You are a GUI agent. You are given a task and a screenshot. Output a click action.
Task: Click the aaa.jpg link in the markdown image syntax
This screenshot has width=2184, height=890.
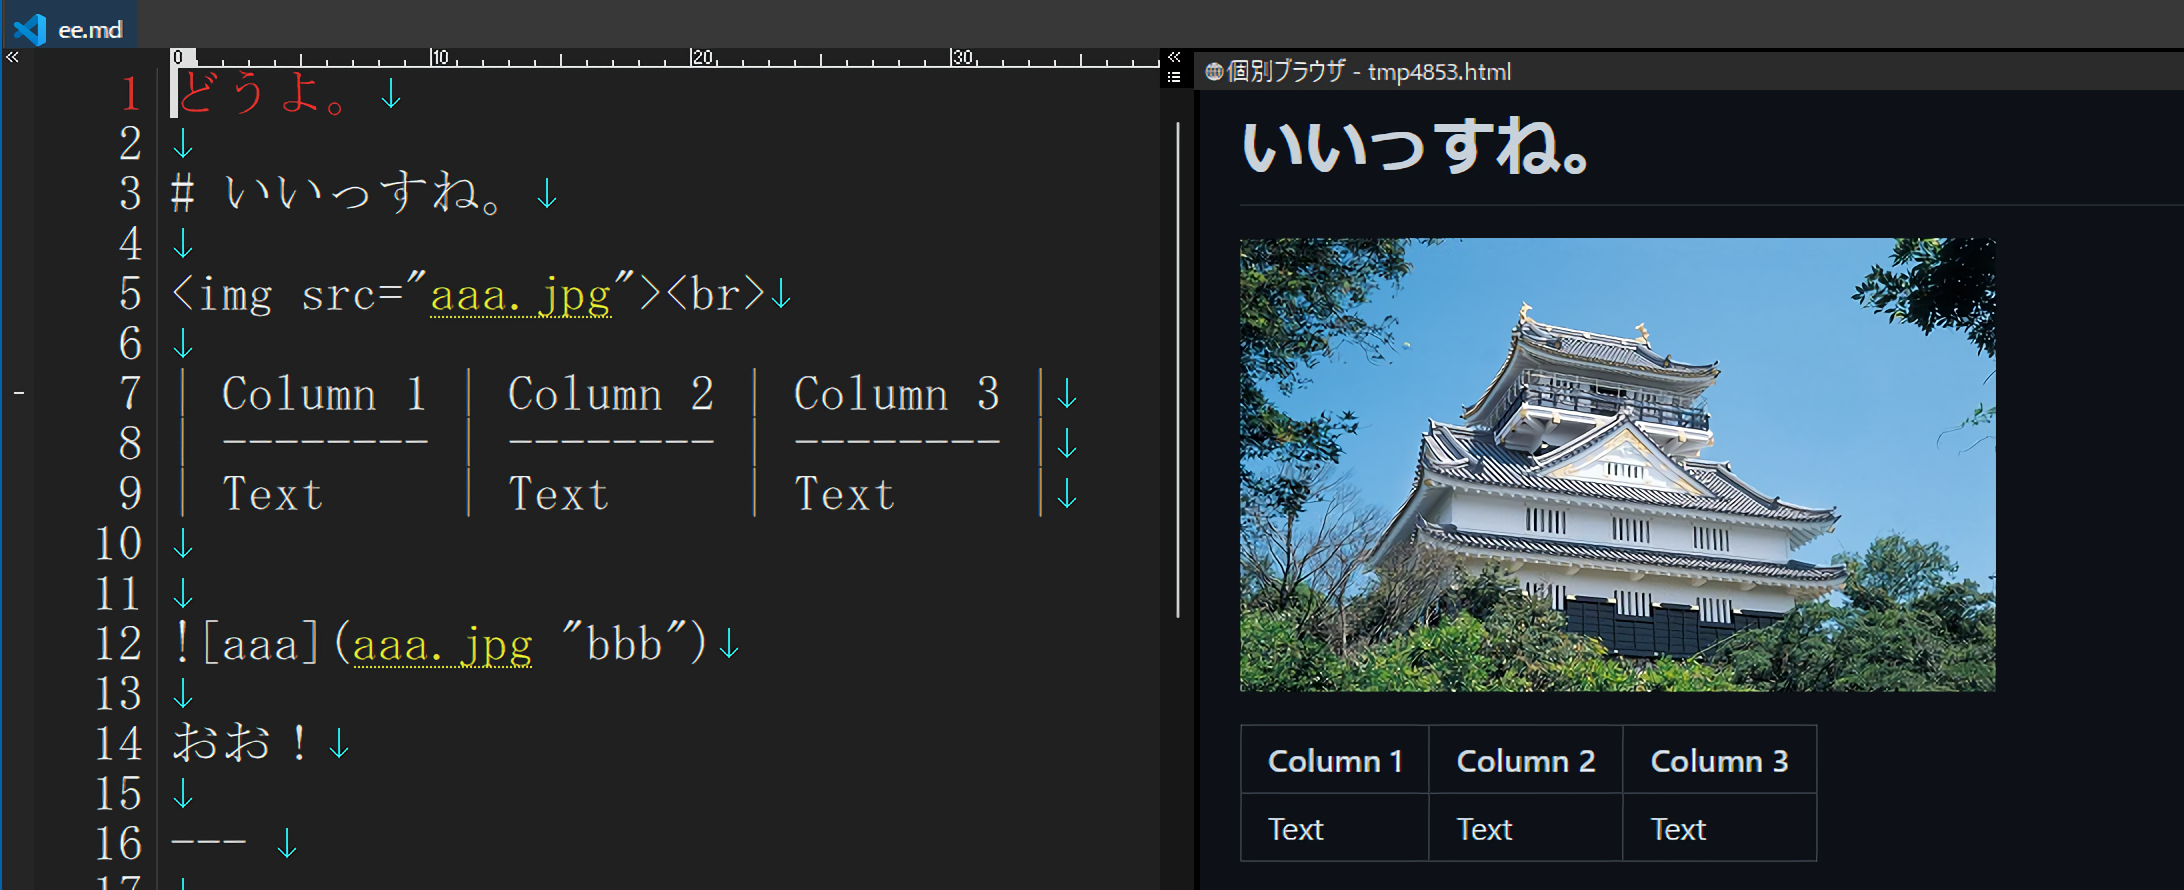(442, 646)
